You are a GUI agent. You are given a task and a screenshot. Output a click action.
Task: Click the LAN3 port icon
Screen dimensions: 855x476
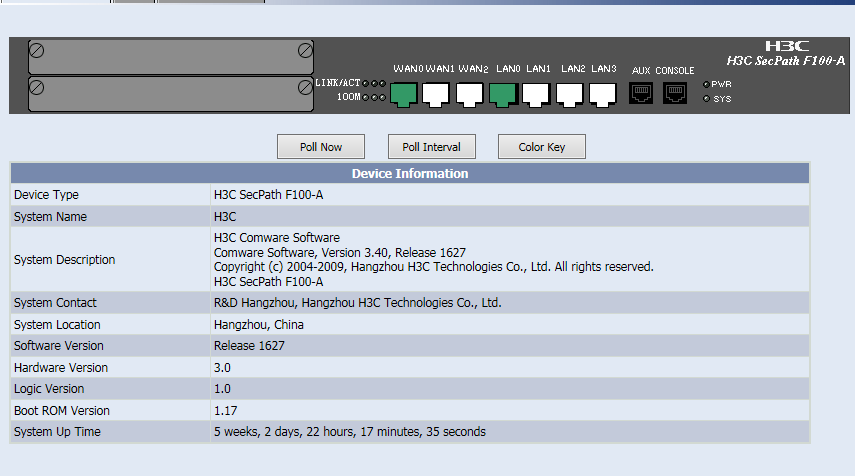[x=603, y=94]
